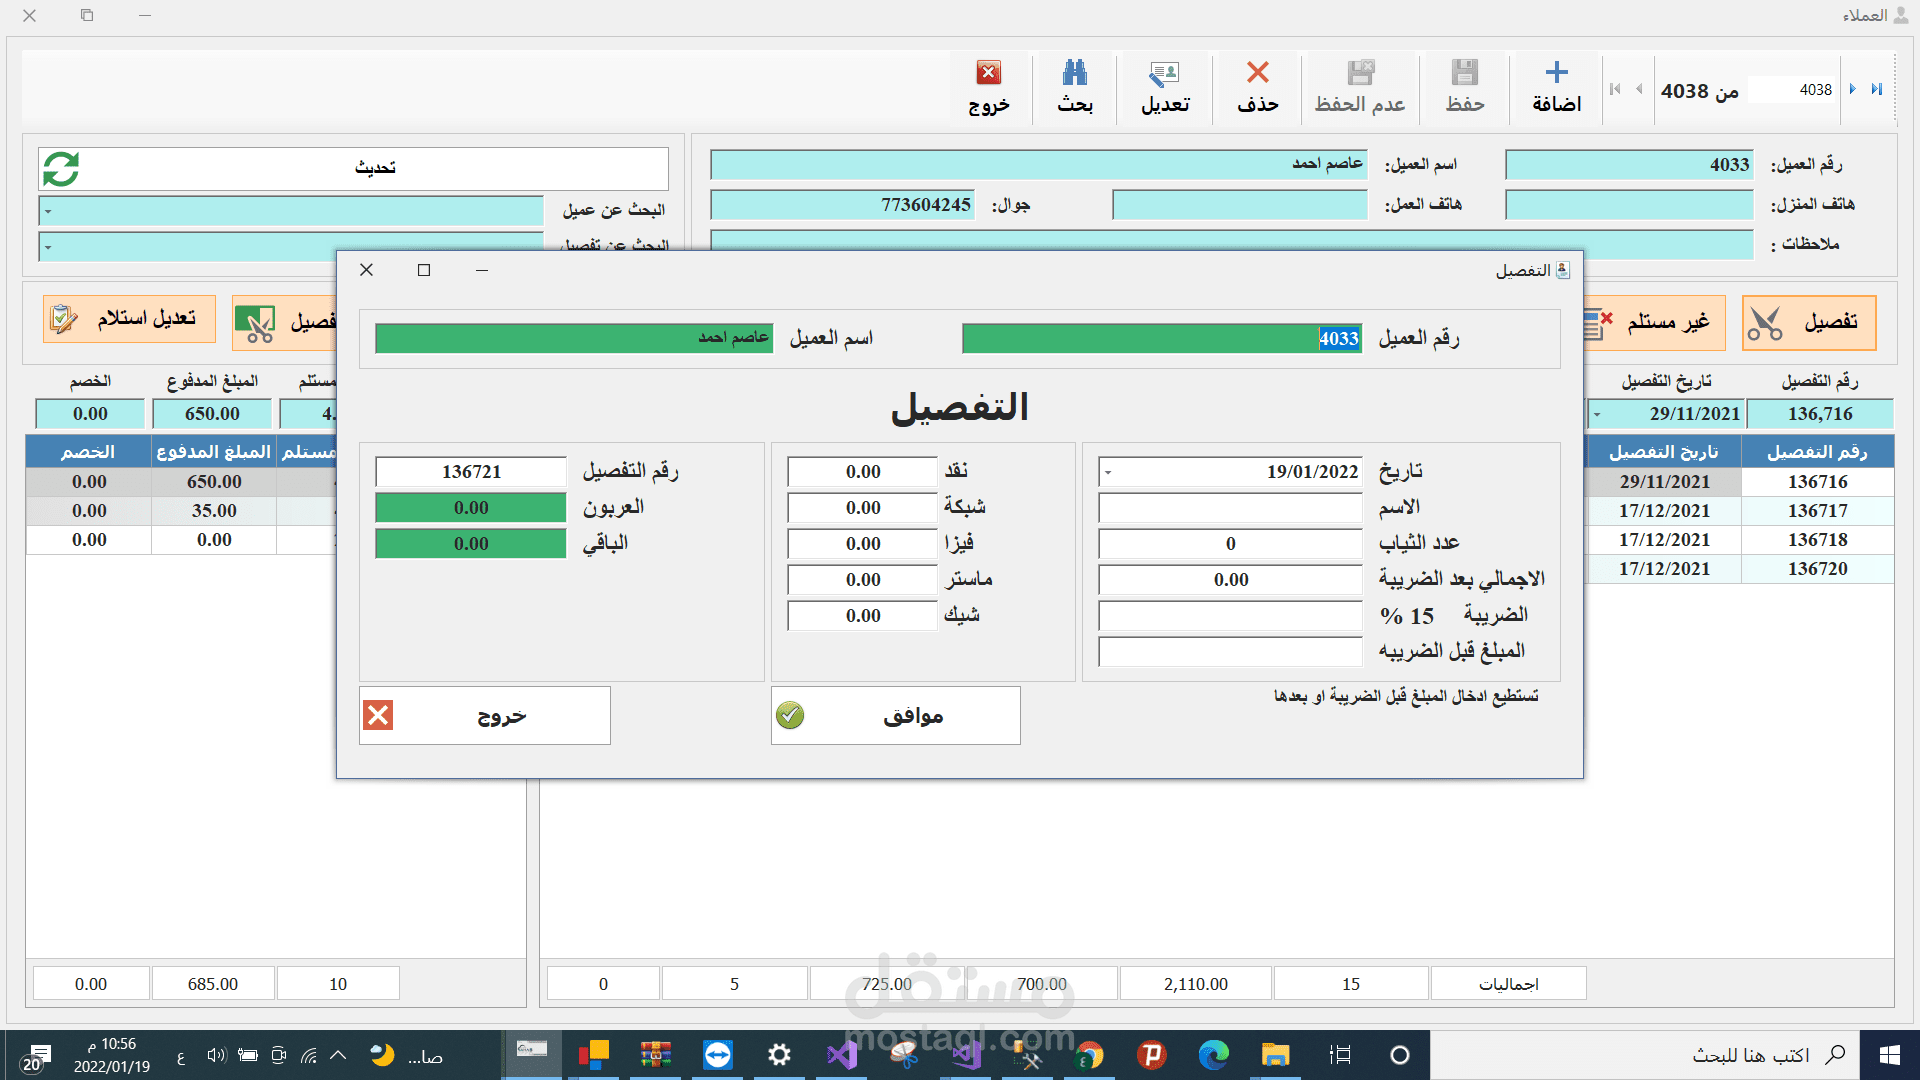The height and width of the screenshot is (1080, 1920).
Task: Expand the تاريخ date dropdown in the dialog
Action: click(1108, 472)
